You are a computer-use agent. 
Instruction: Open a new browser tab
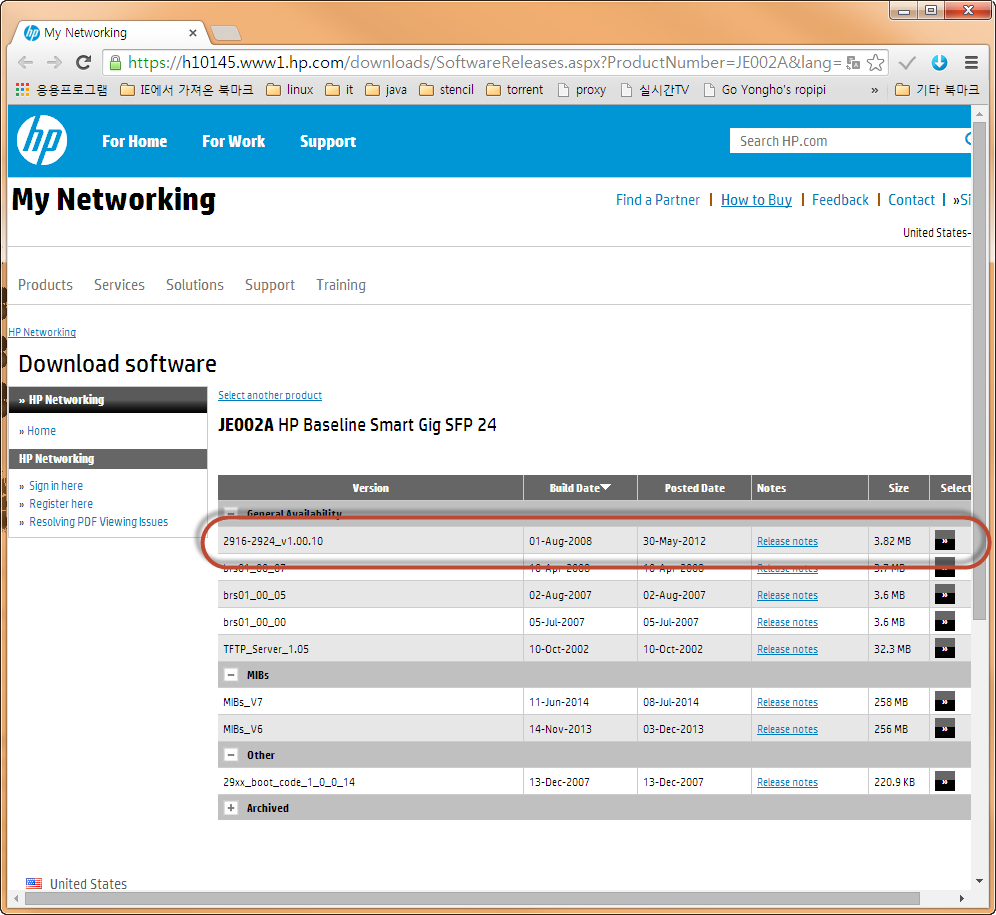(225, 32)
